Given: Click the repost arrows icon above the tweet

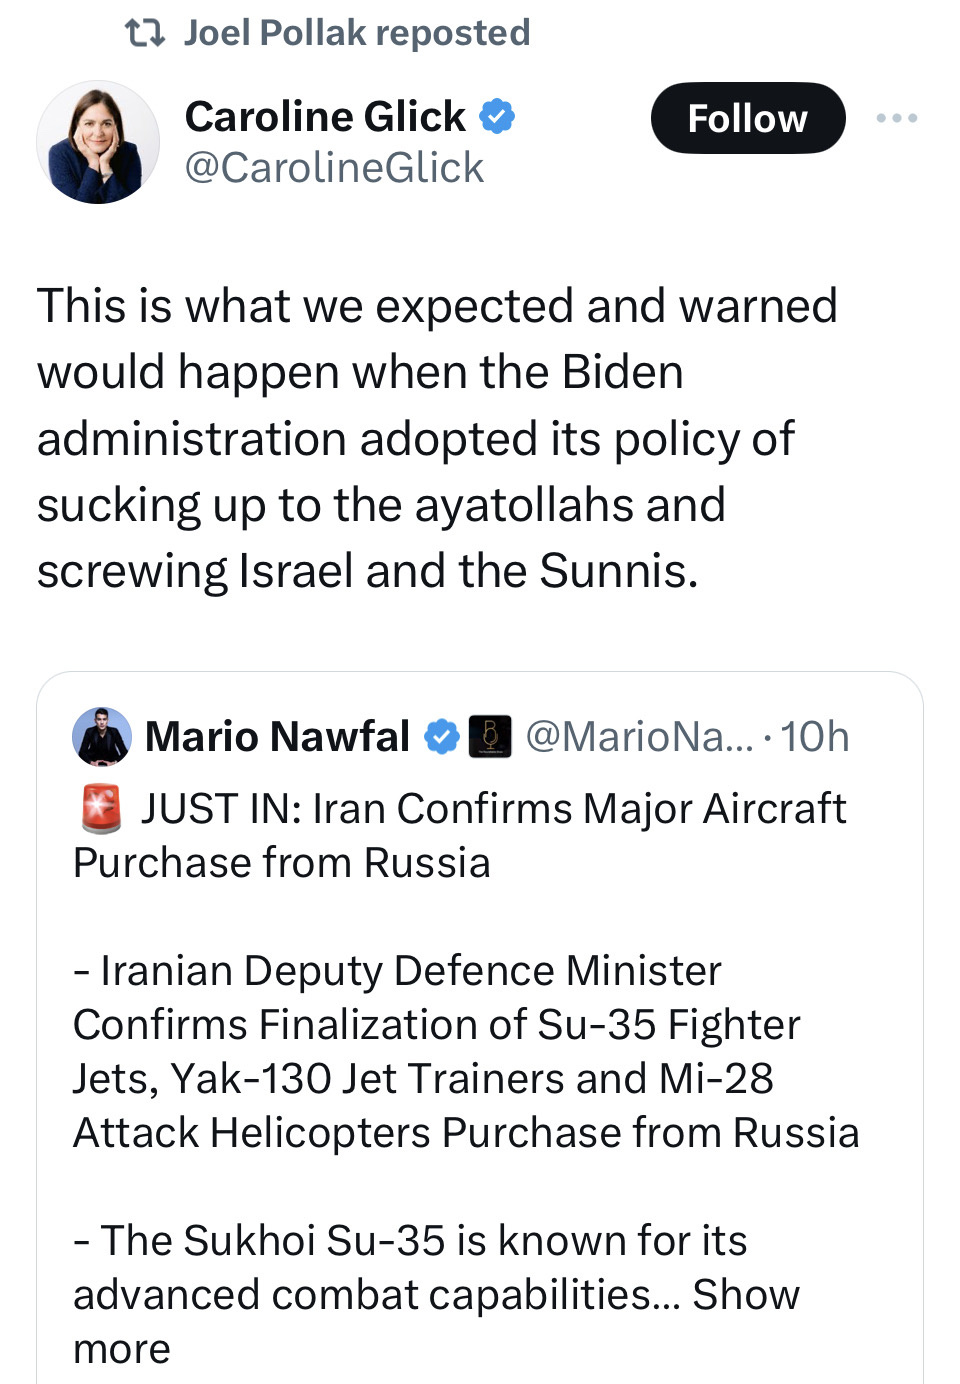Looking at the screenshot, I should 144,33.
